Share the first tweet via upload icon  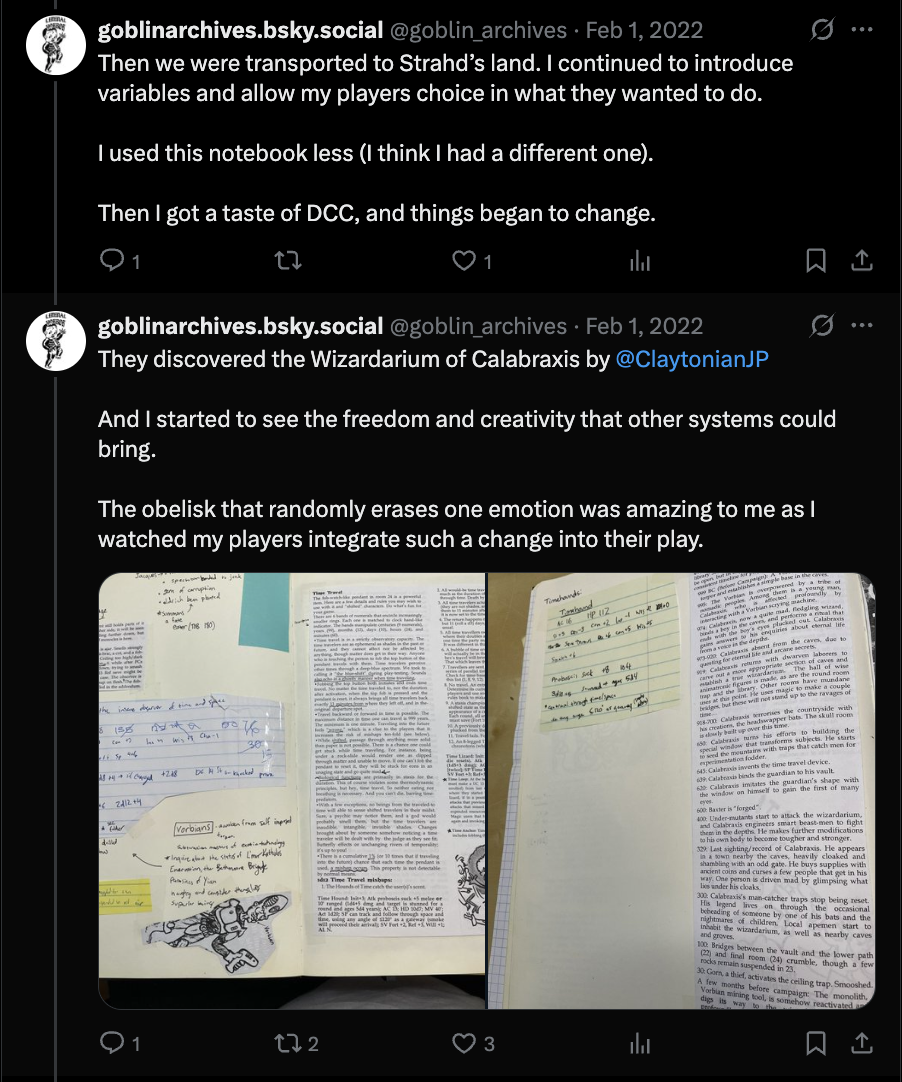tap(861, 260)
